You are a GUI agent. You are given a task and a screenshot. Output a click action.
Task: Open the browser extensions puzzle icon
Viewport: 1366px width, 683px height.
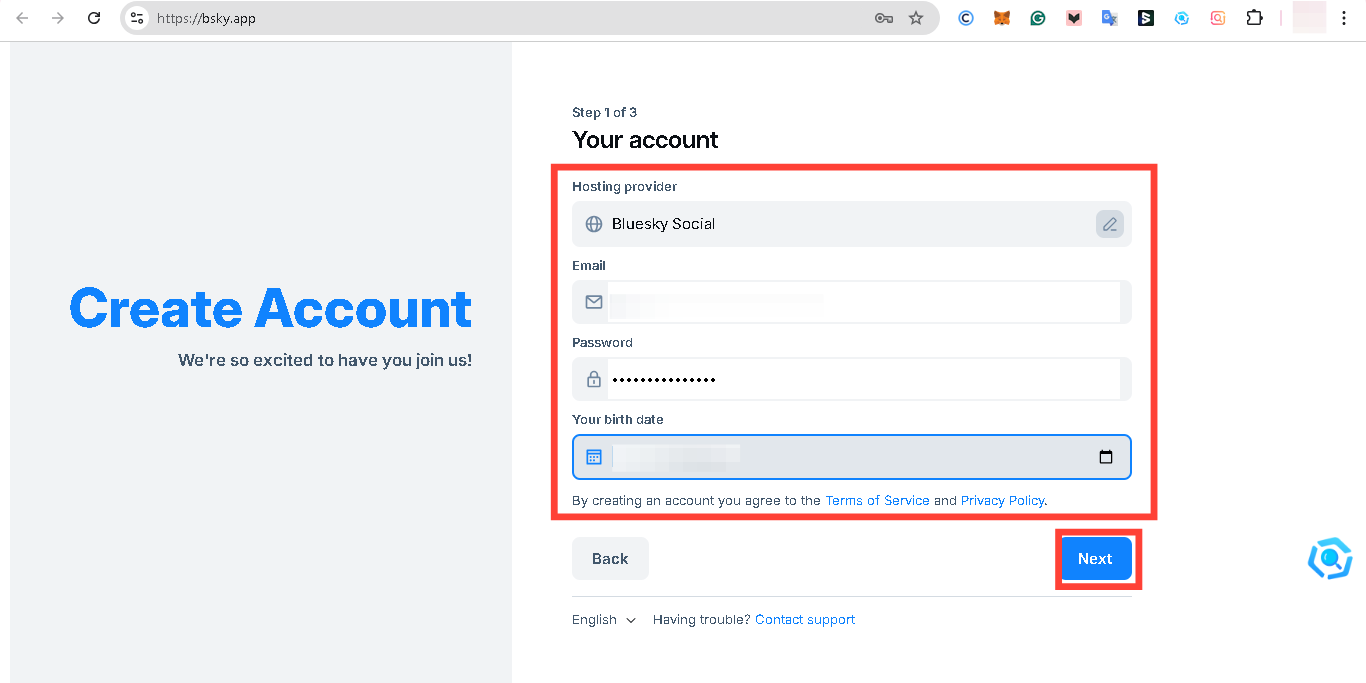1254,17
